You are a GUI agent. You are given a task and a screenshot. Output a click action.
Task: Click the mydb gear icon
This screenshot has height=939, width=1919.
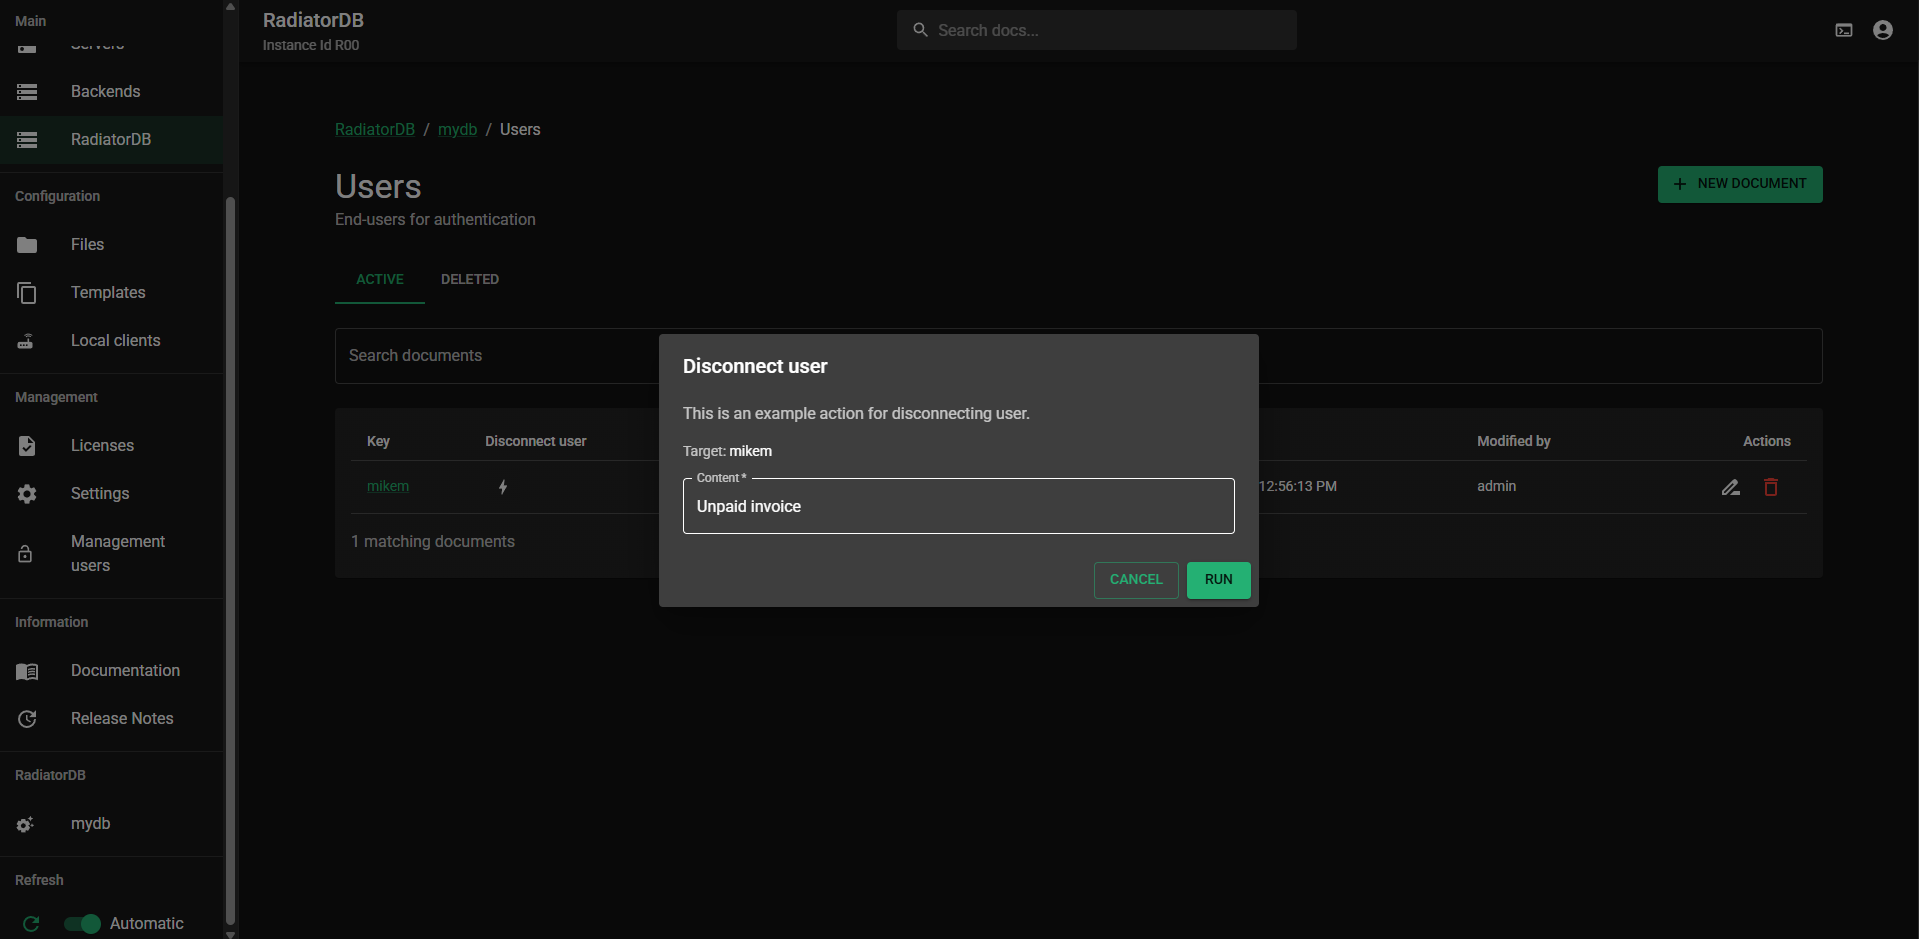[25, 825]
